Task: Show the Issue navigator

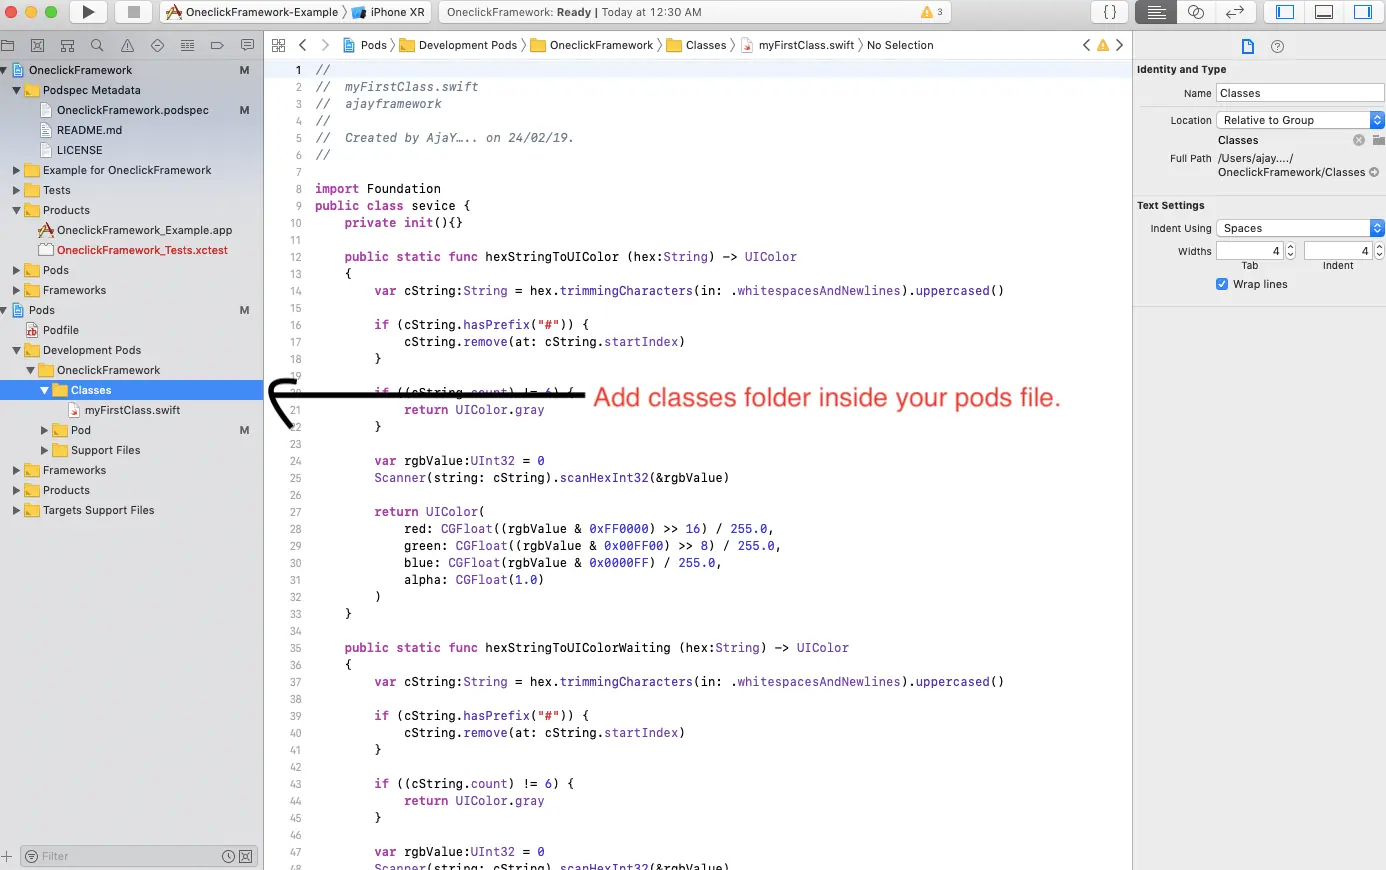Action: pyautogui.click(x=127, y=45)
